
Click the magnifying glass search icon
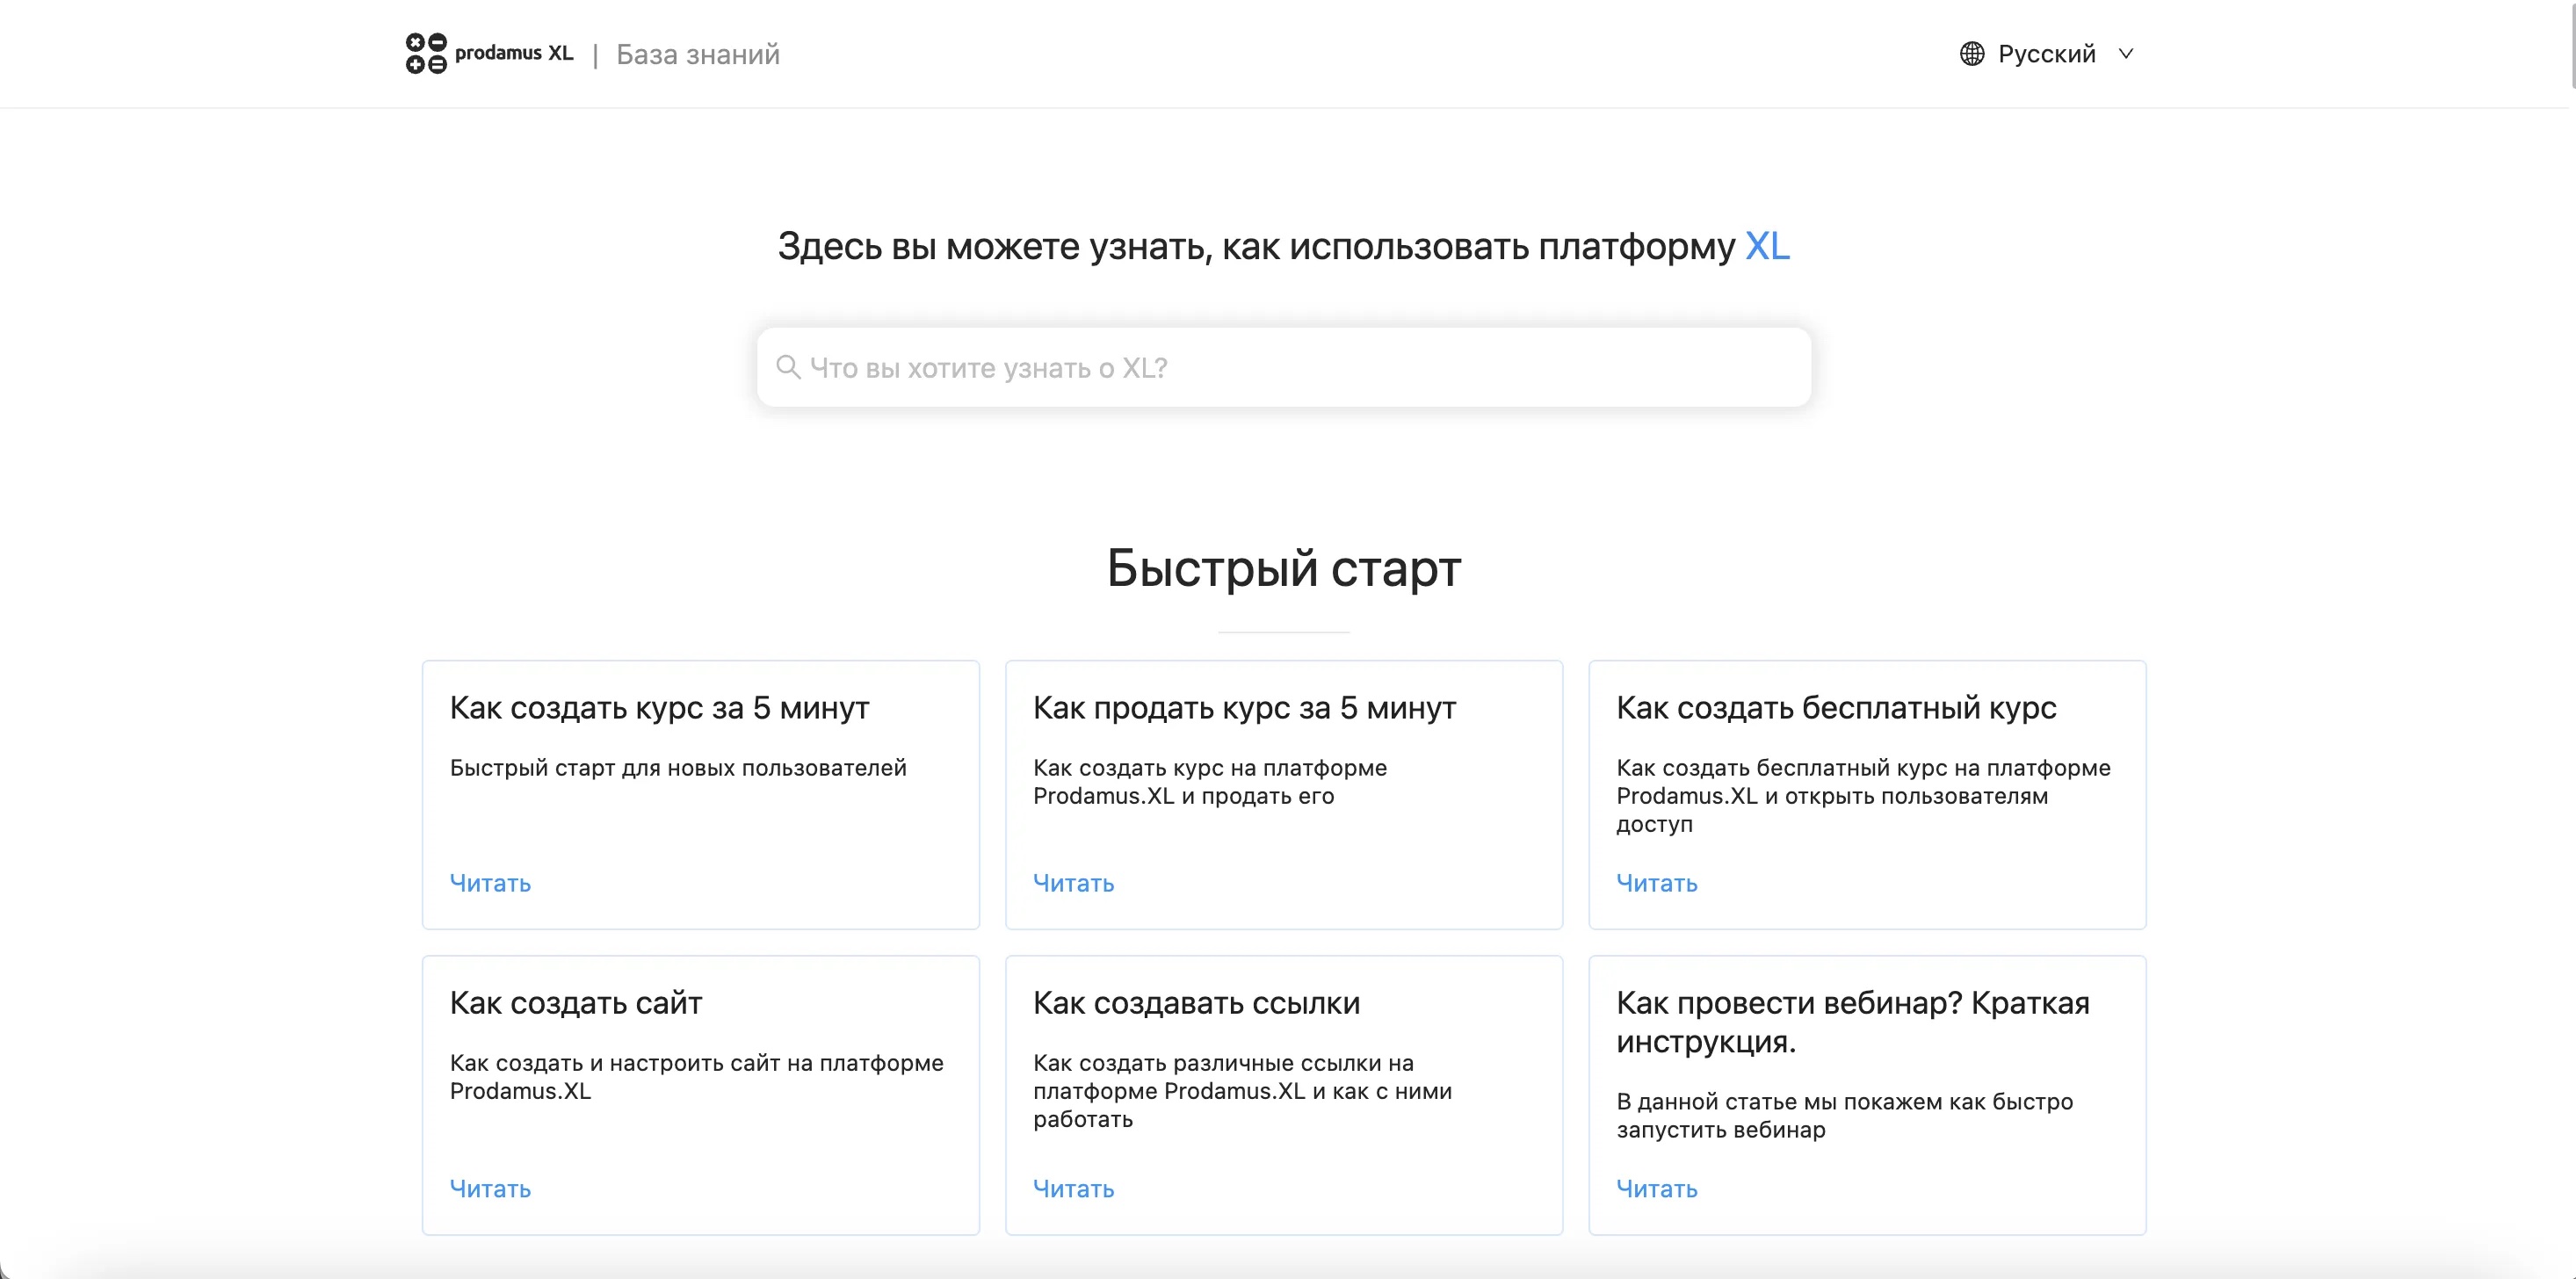pos(789,367)
